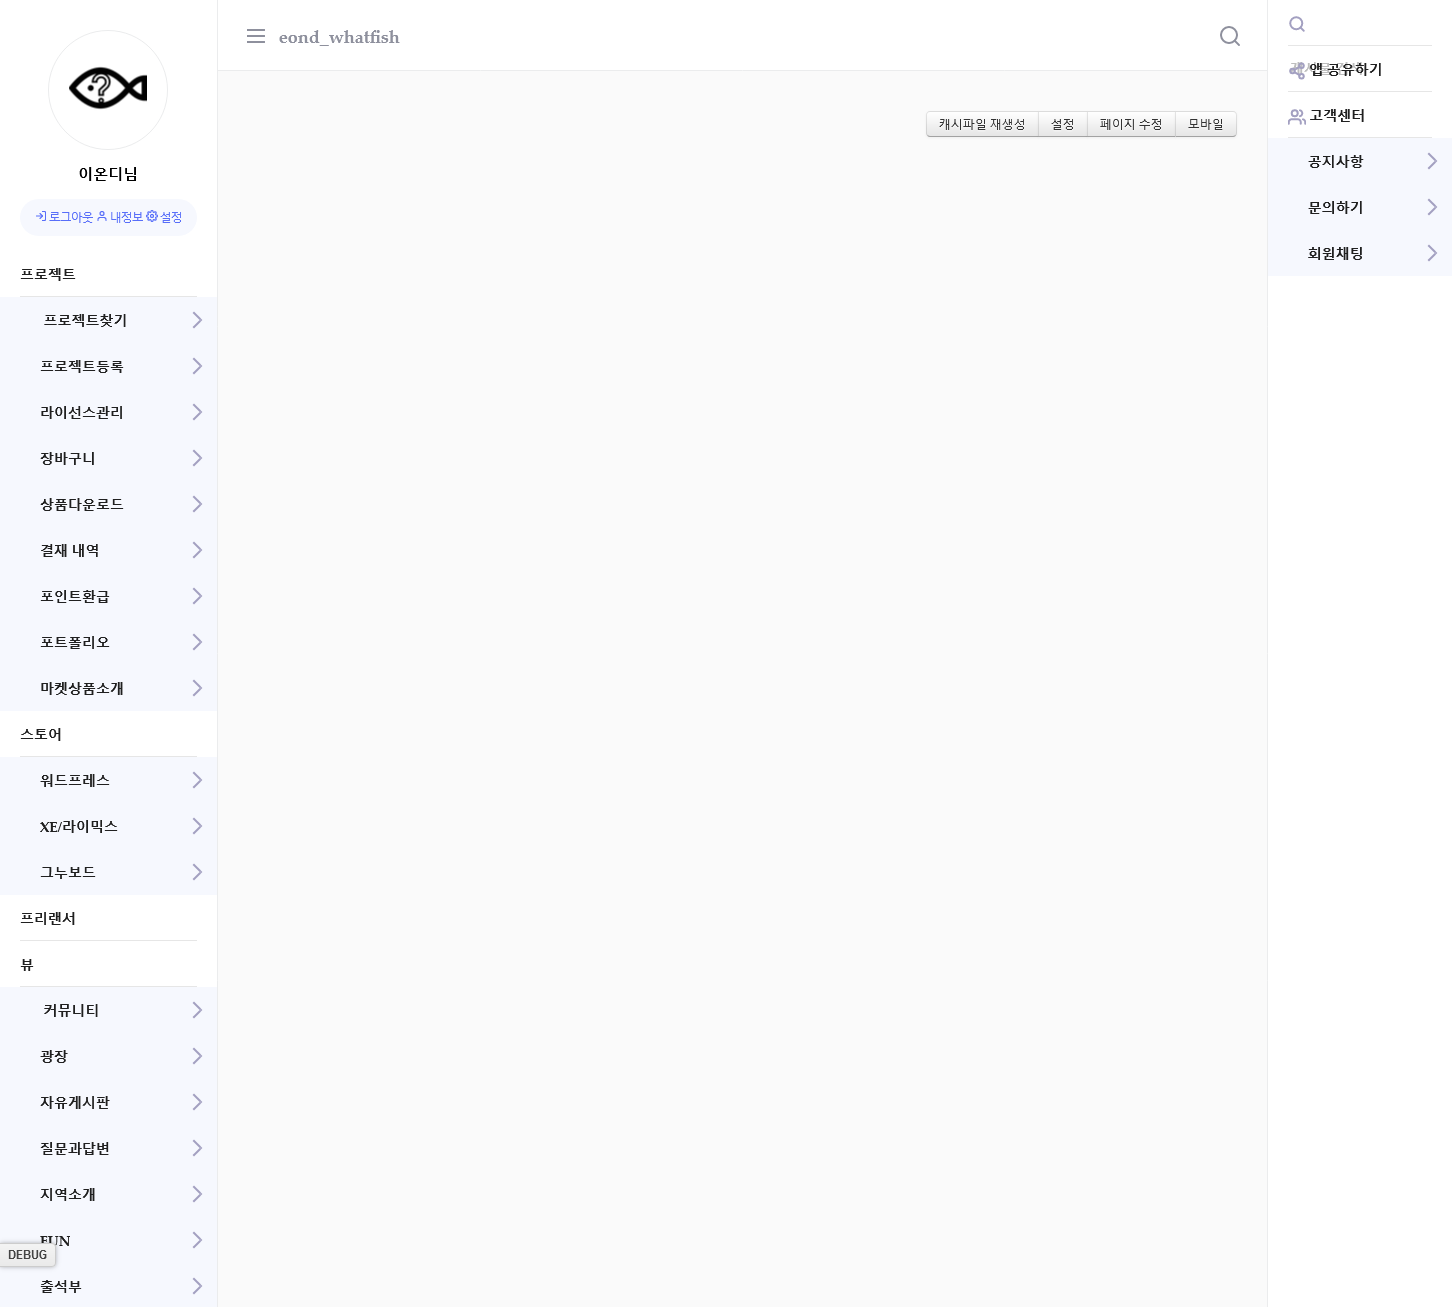Open the 커뮤니티 menu entry
The height and width of the screenshot is (1307, 1452).
pyautogui.click(x=71, y=1010)
